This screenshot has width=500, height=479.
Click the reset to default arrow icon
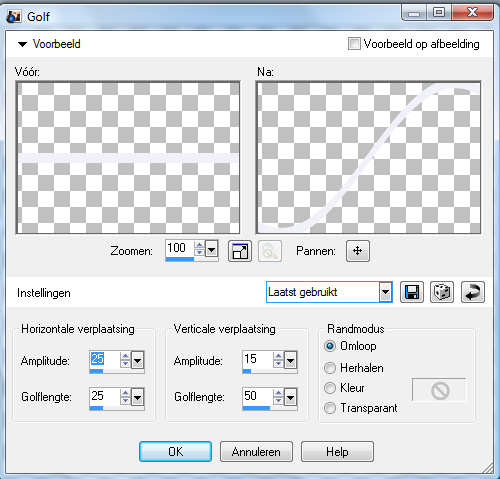473,292
